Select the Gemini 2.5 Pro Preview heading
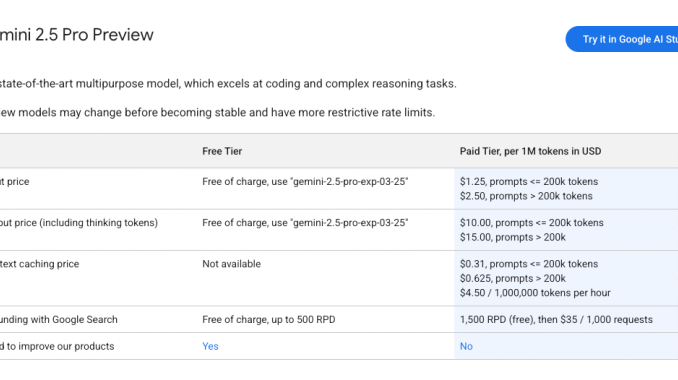Screen dimensions: 678x380 coord(77,35)
